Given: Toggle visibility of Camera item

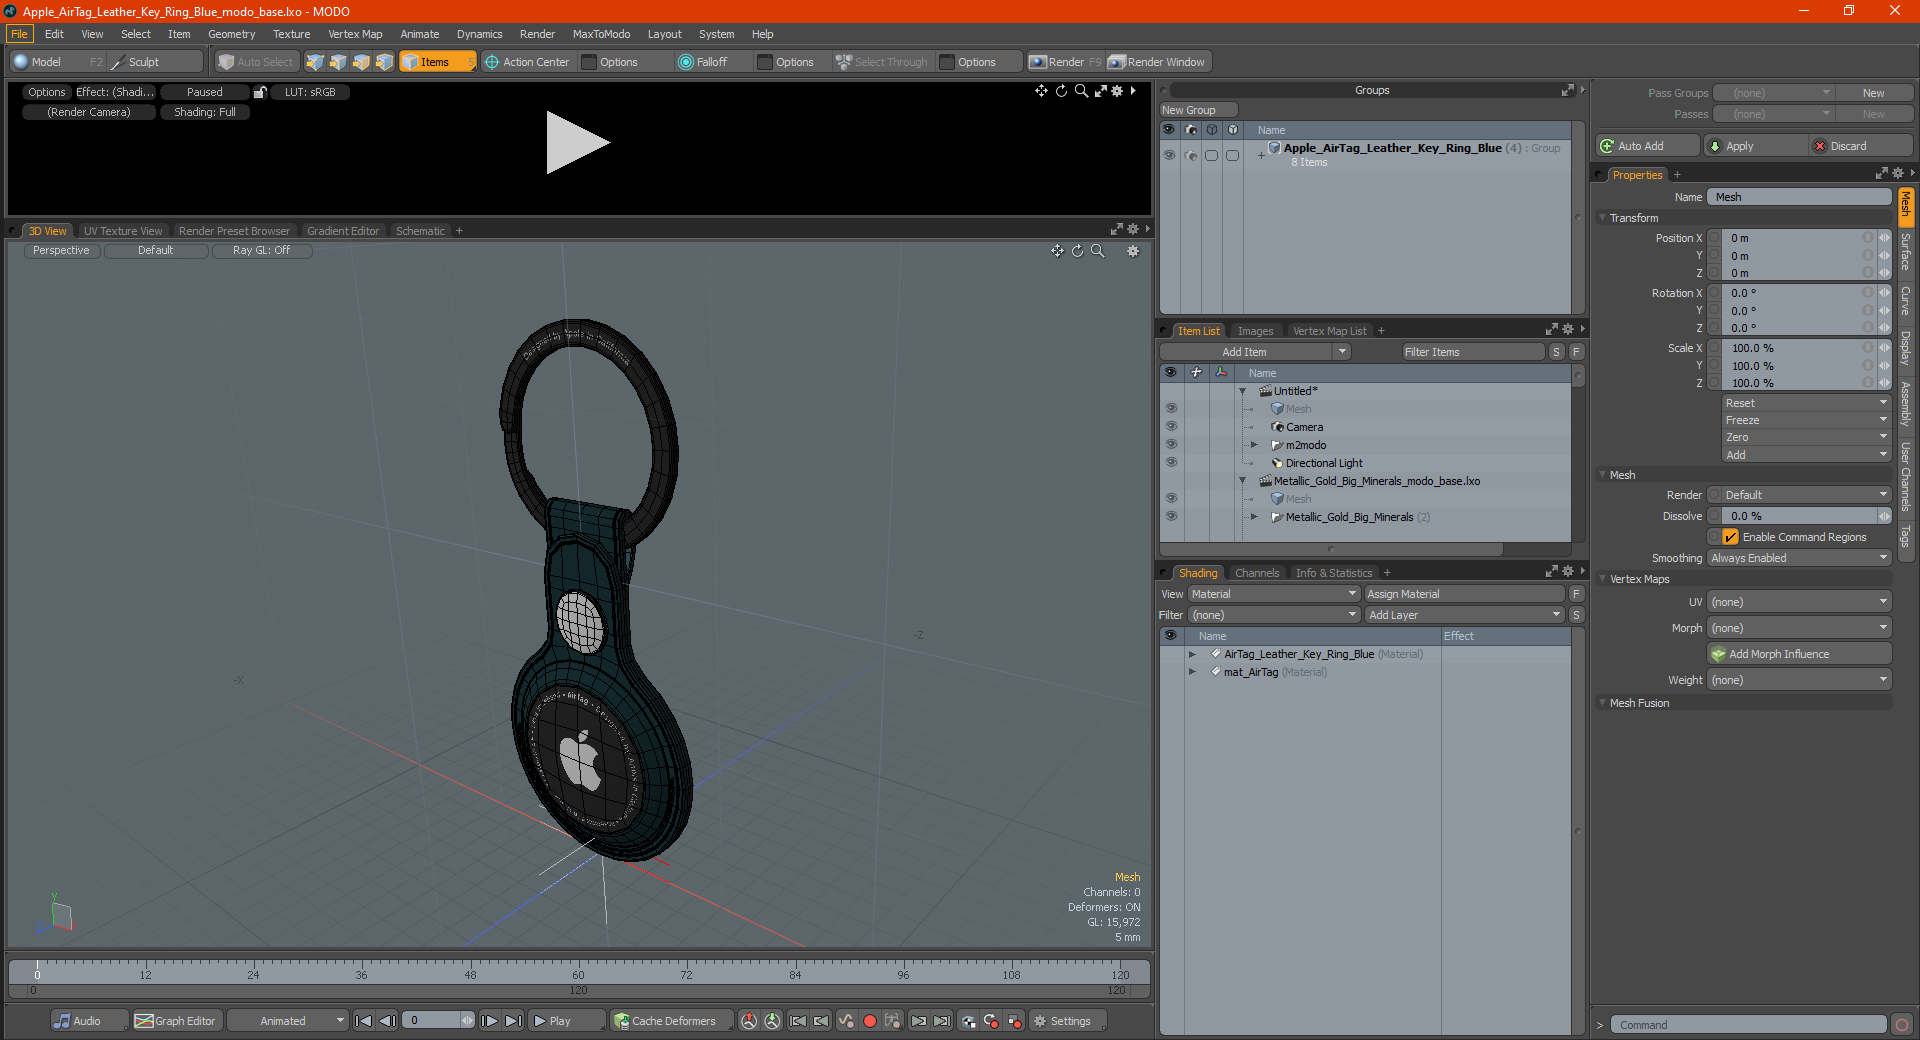Looking at the screenshot, I should click(1170, 427).
